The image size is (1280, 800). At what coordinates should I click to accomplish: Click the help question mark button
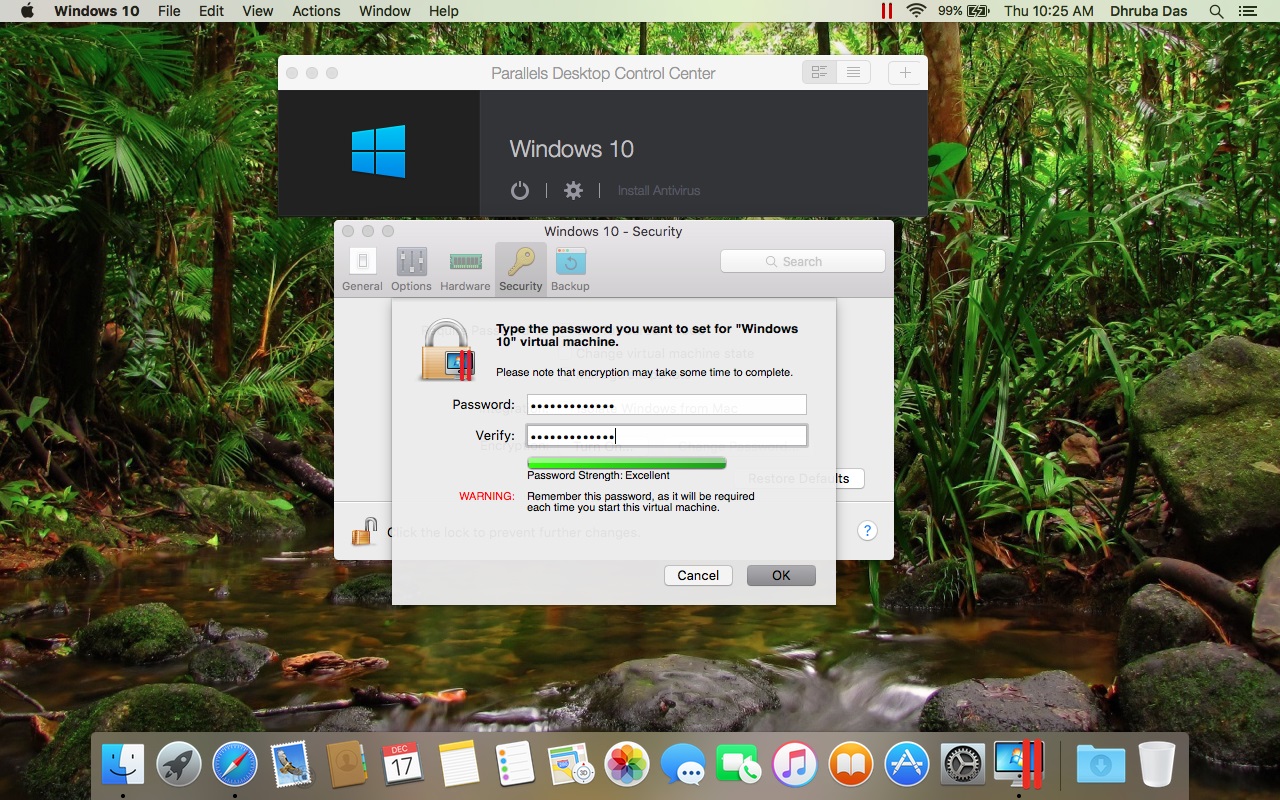point(868,531)
